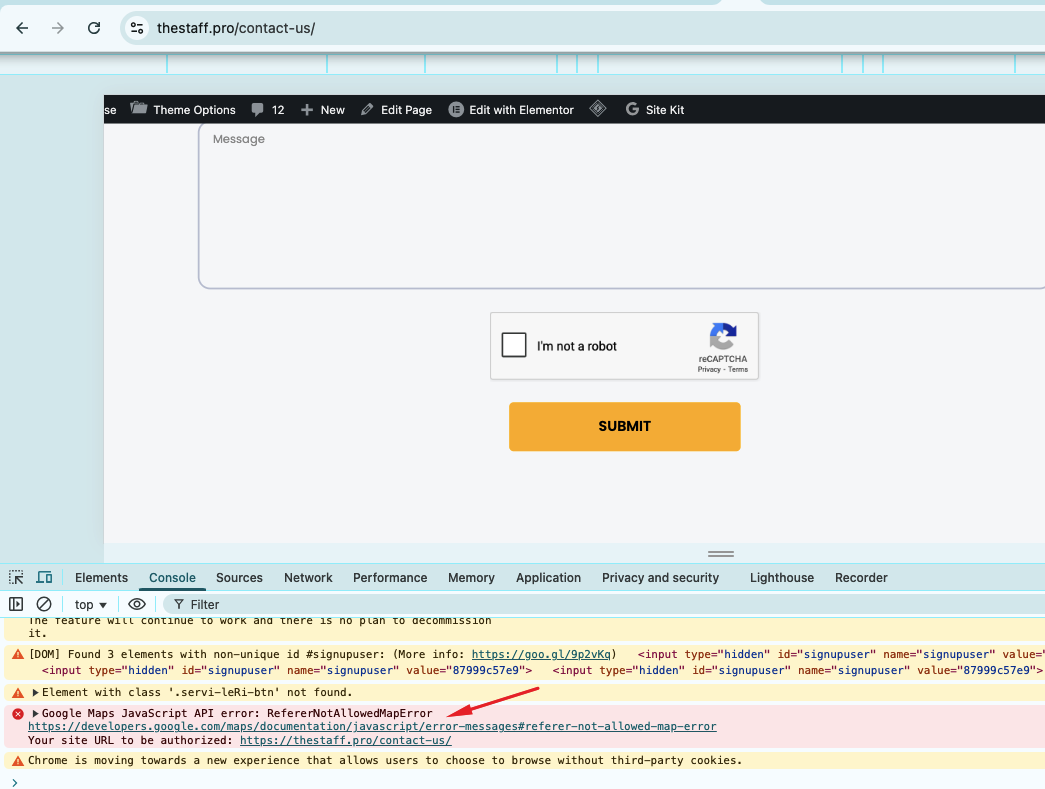Click the reCAPTCHA logo
This screenshot has height=789, width=1045.
point(723,337)
